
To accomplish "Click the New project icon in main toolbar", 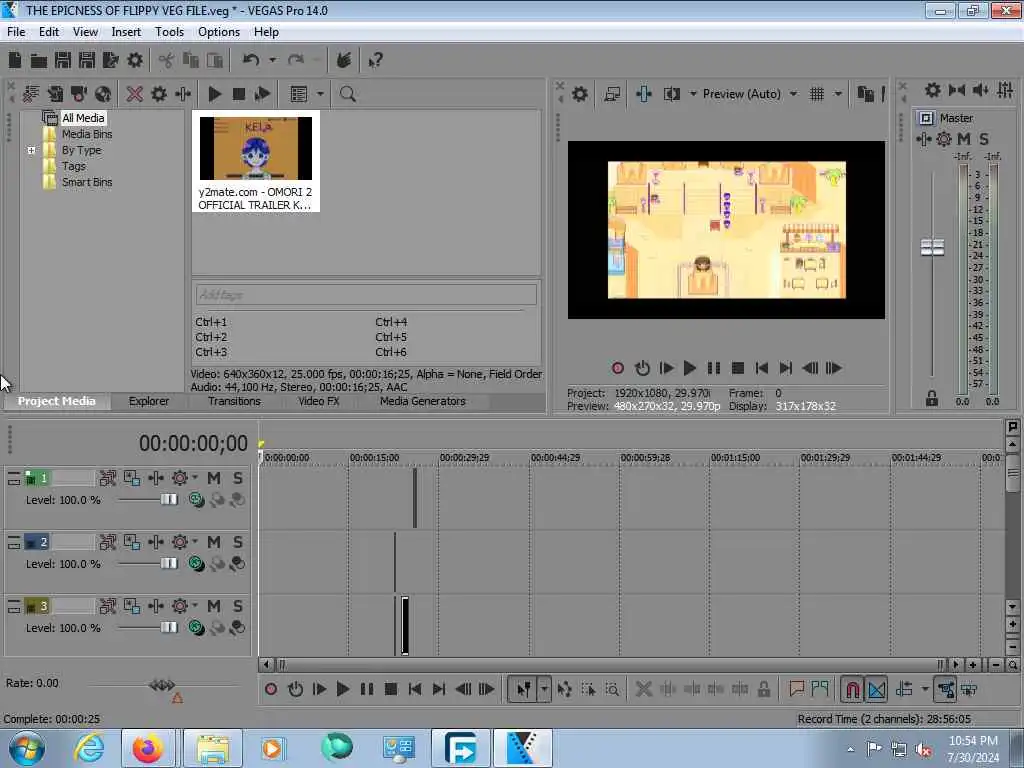I will click(15, 61).
